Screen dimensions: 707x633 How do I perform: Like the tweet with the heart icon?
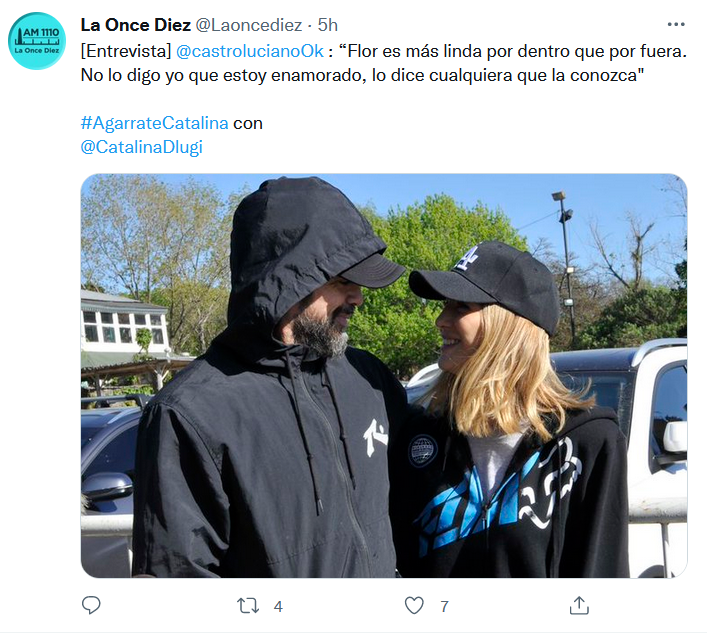(x=414, y=605)
